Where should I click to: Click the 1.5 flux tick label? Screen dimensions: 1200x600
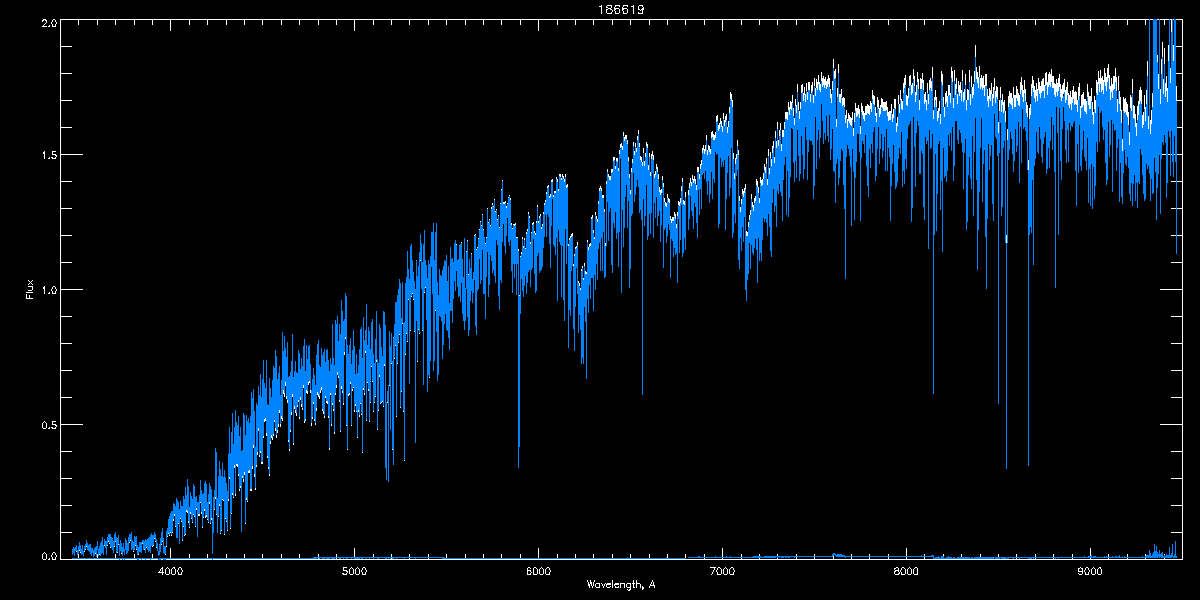tap(47, 155)
